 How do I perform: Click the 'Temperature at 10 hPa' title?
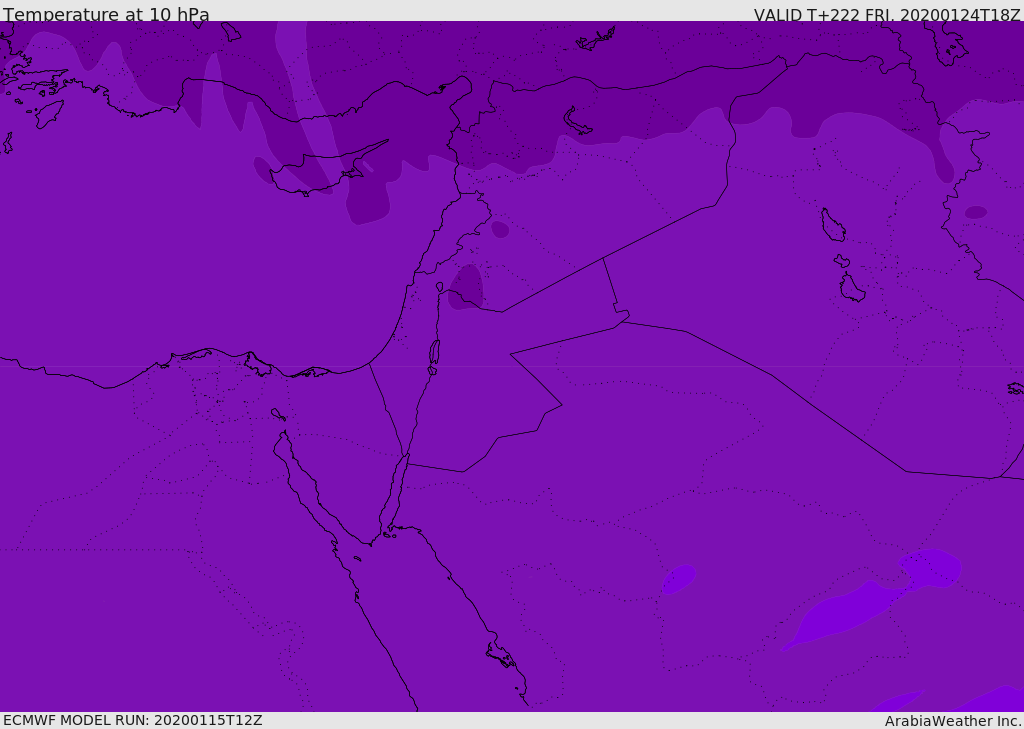coord(106,14)
